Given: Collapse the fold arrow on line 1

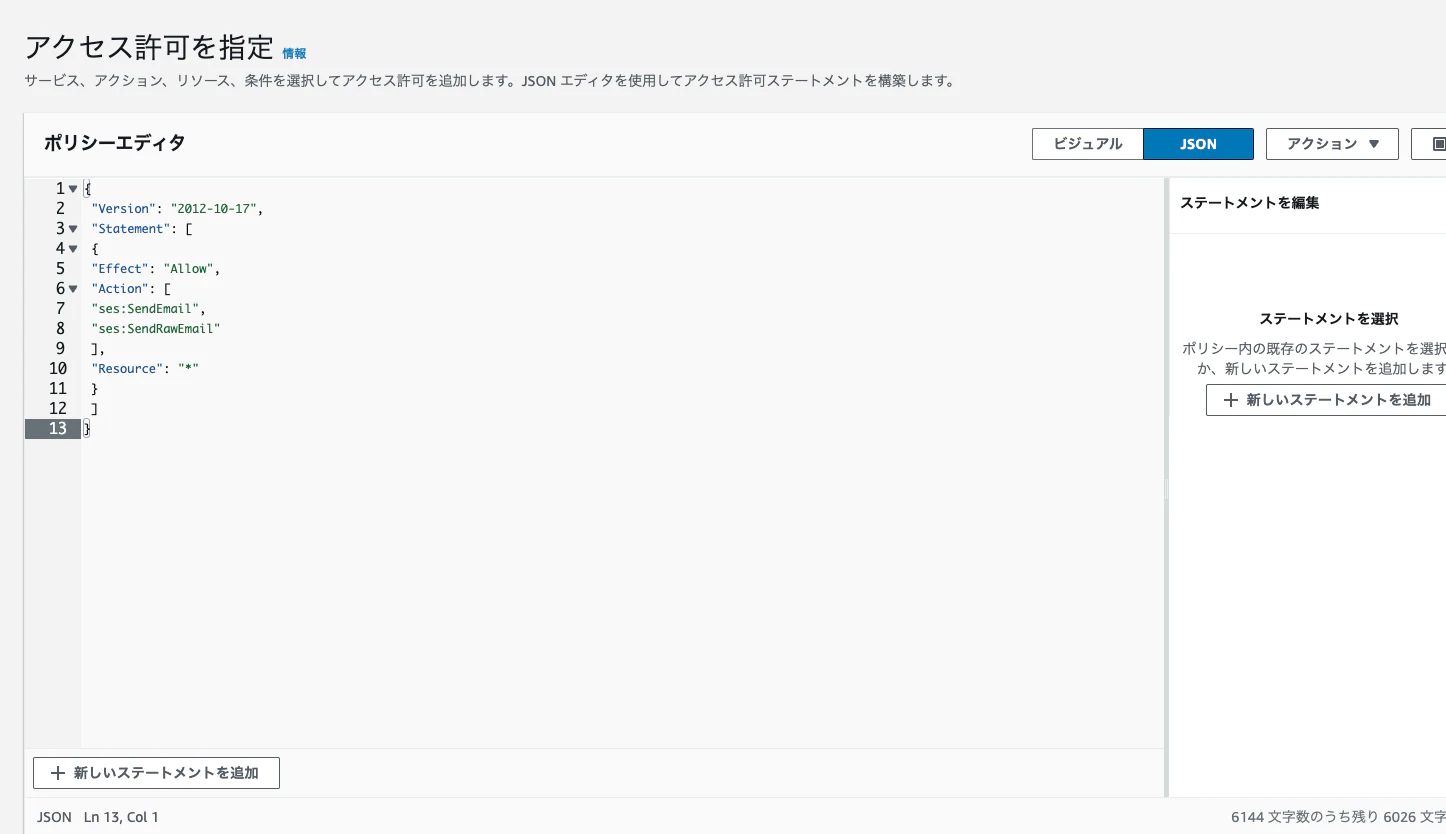Looking at the screenshot, I should tap(73, 189).
